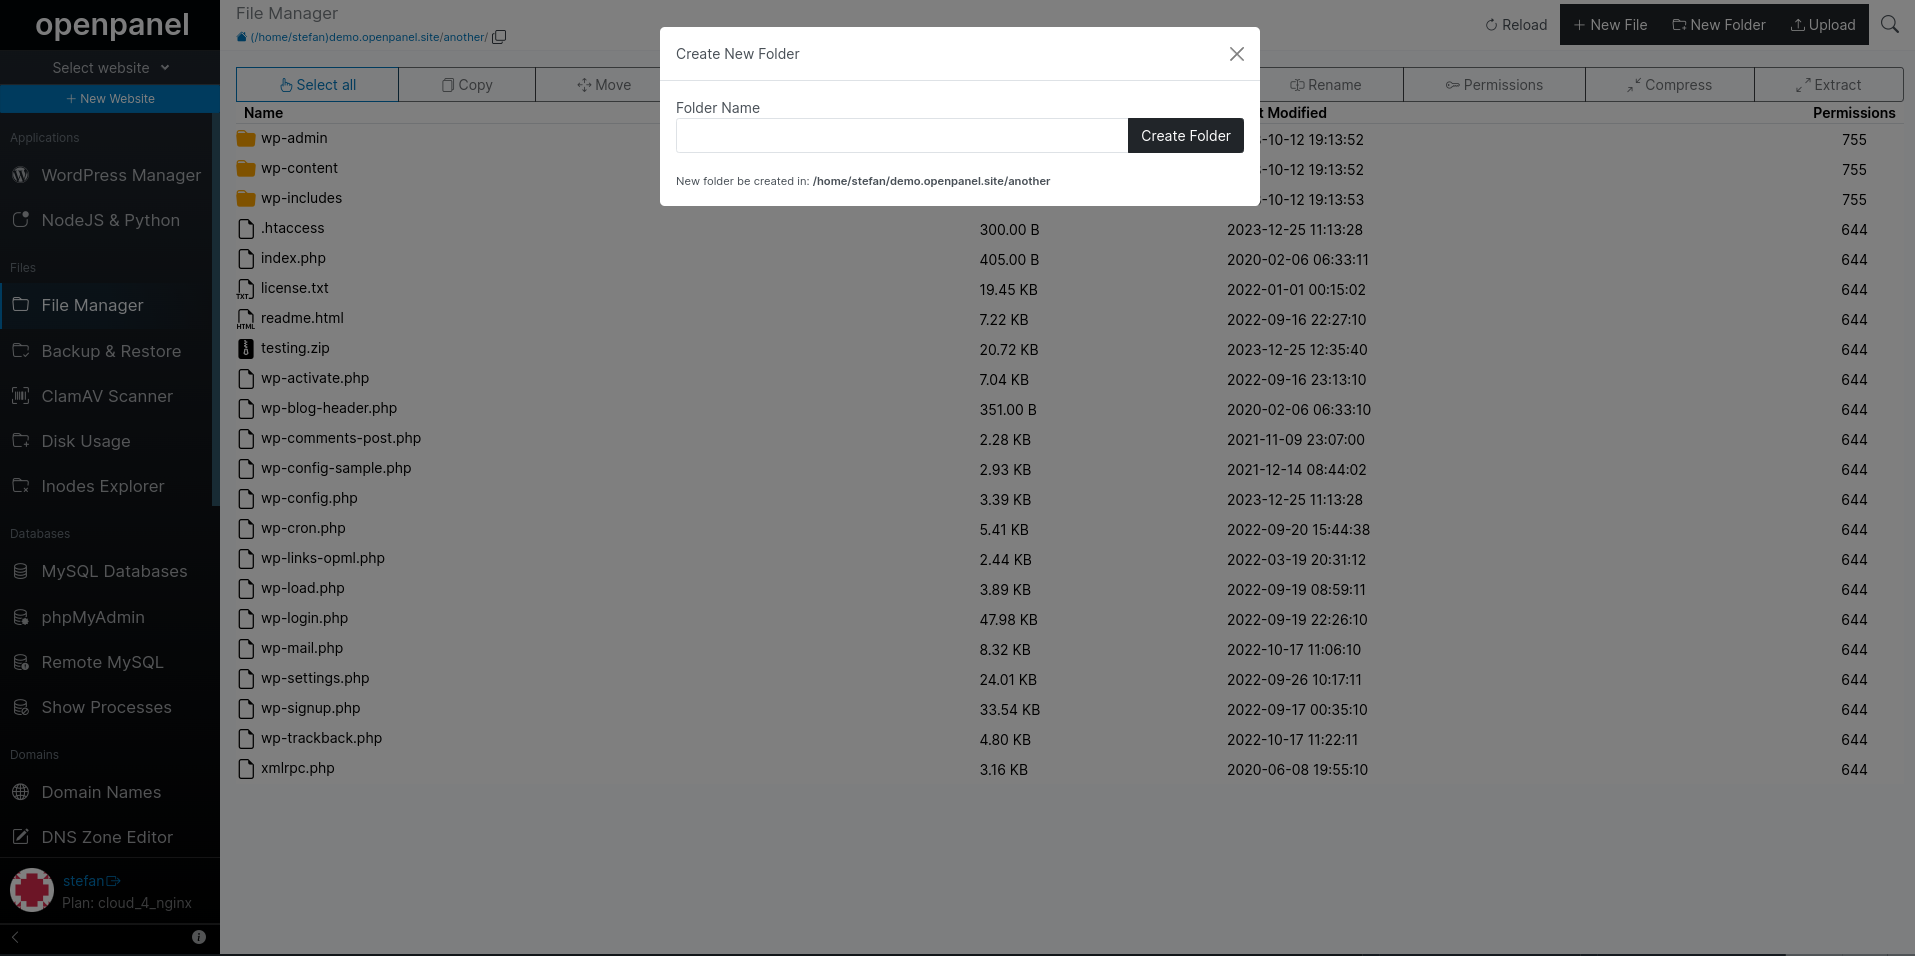Image resolution: width=1915 pixels, height=956 pixels.
Task: Select the index.php file name
Action: click(293, 258)
